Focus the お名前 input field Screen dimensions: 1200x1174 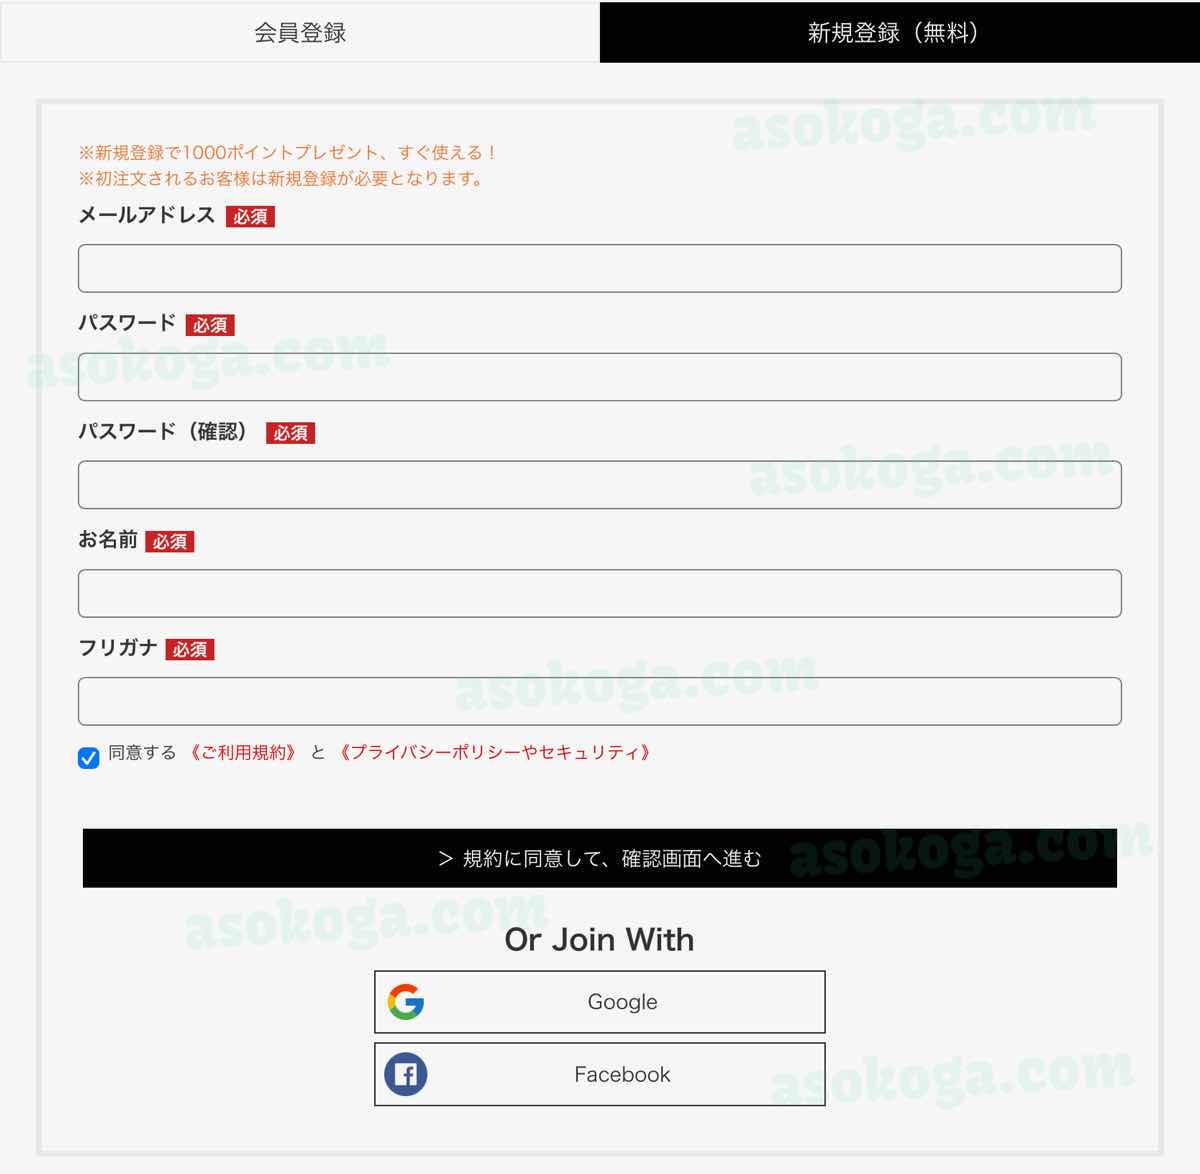[x=600, y=593]
